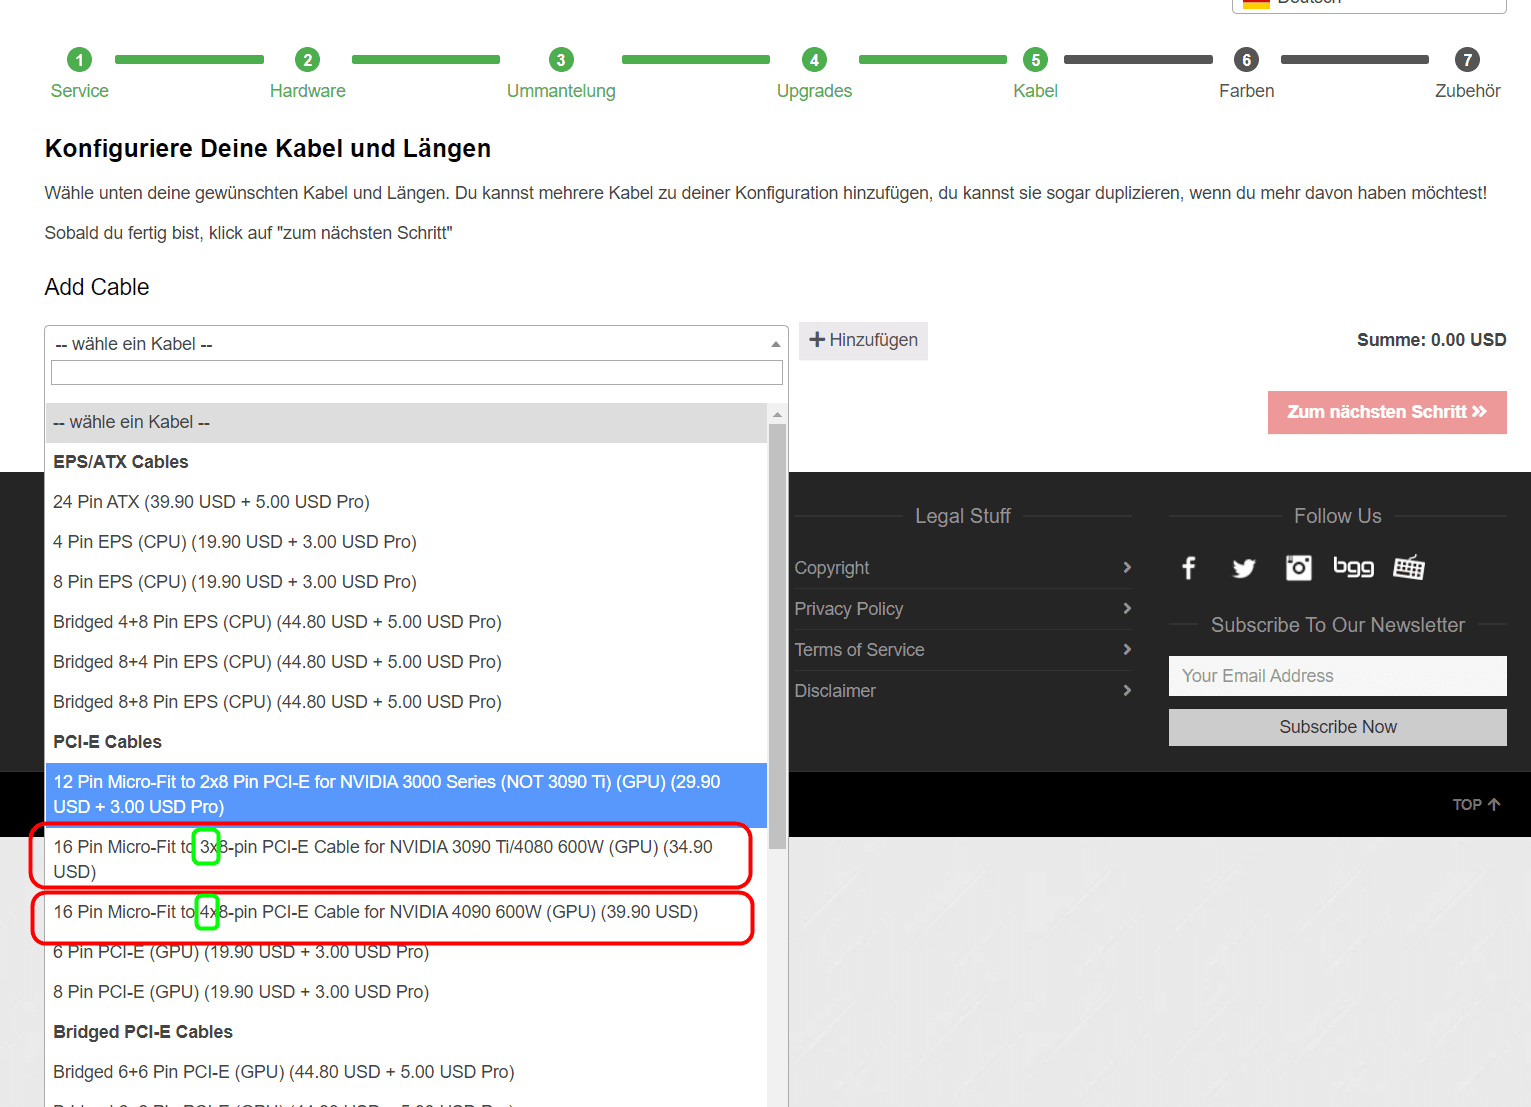
Task: Go to step 2 Hardware circle
Action: coord(307,60)
